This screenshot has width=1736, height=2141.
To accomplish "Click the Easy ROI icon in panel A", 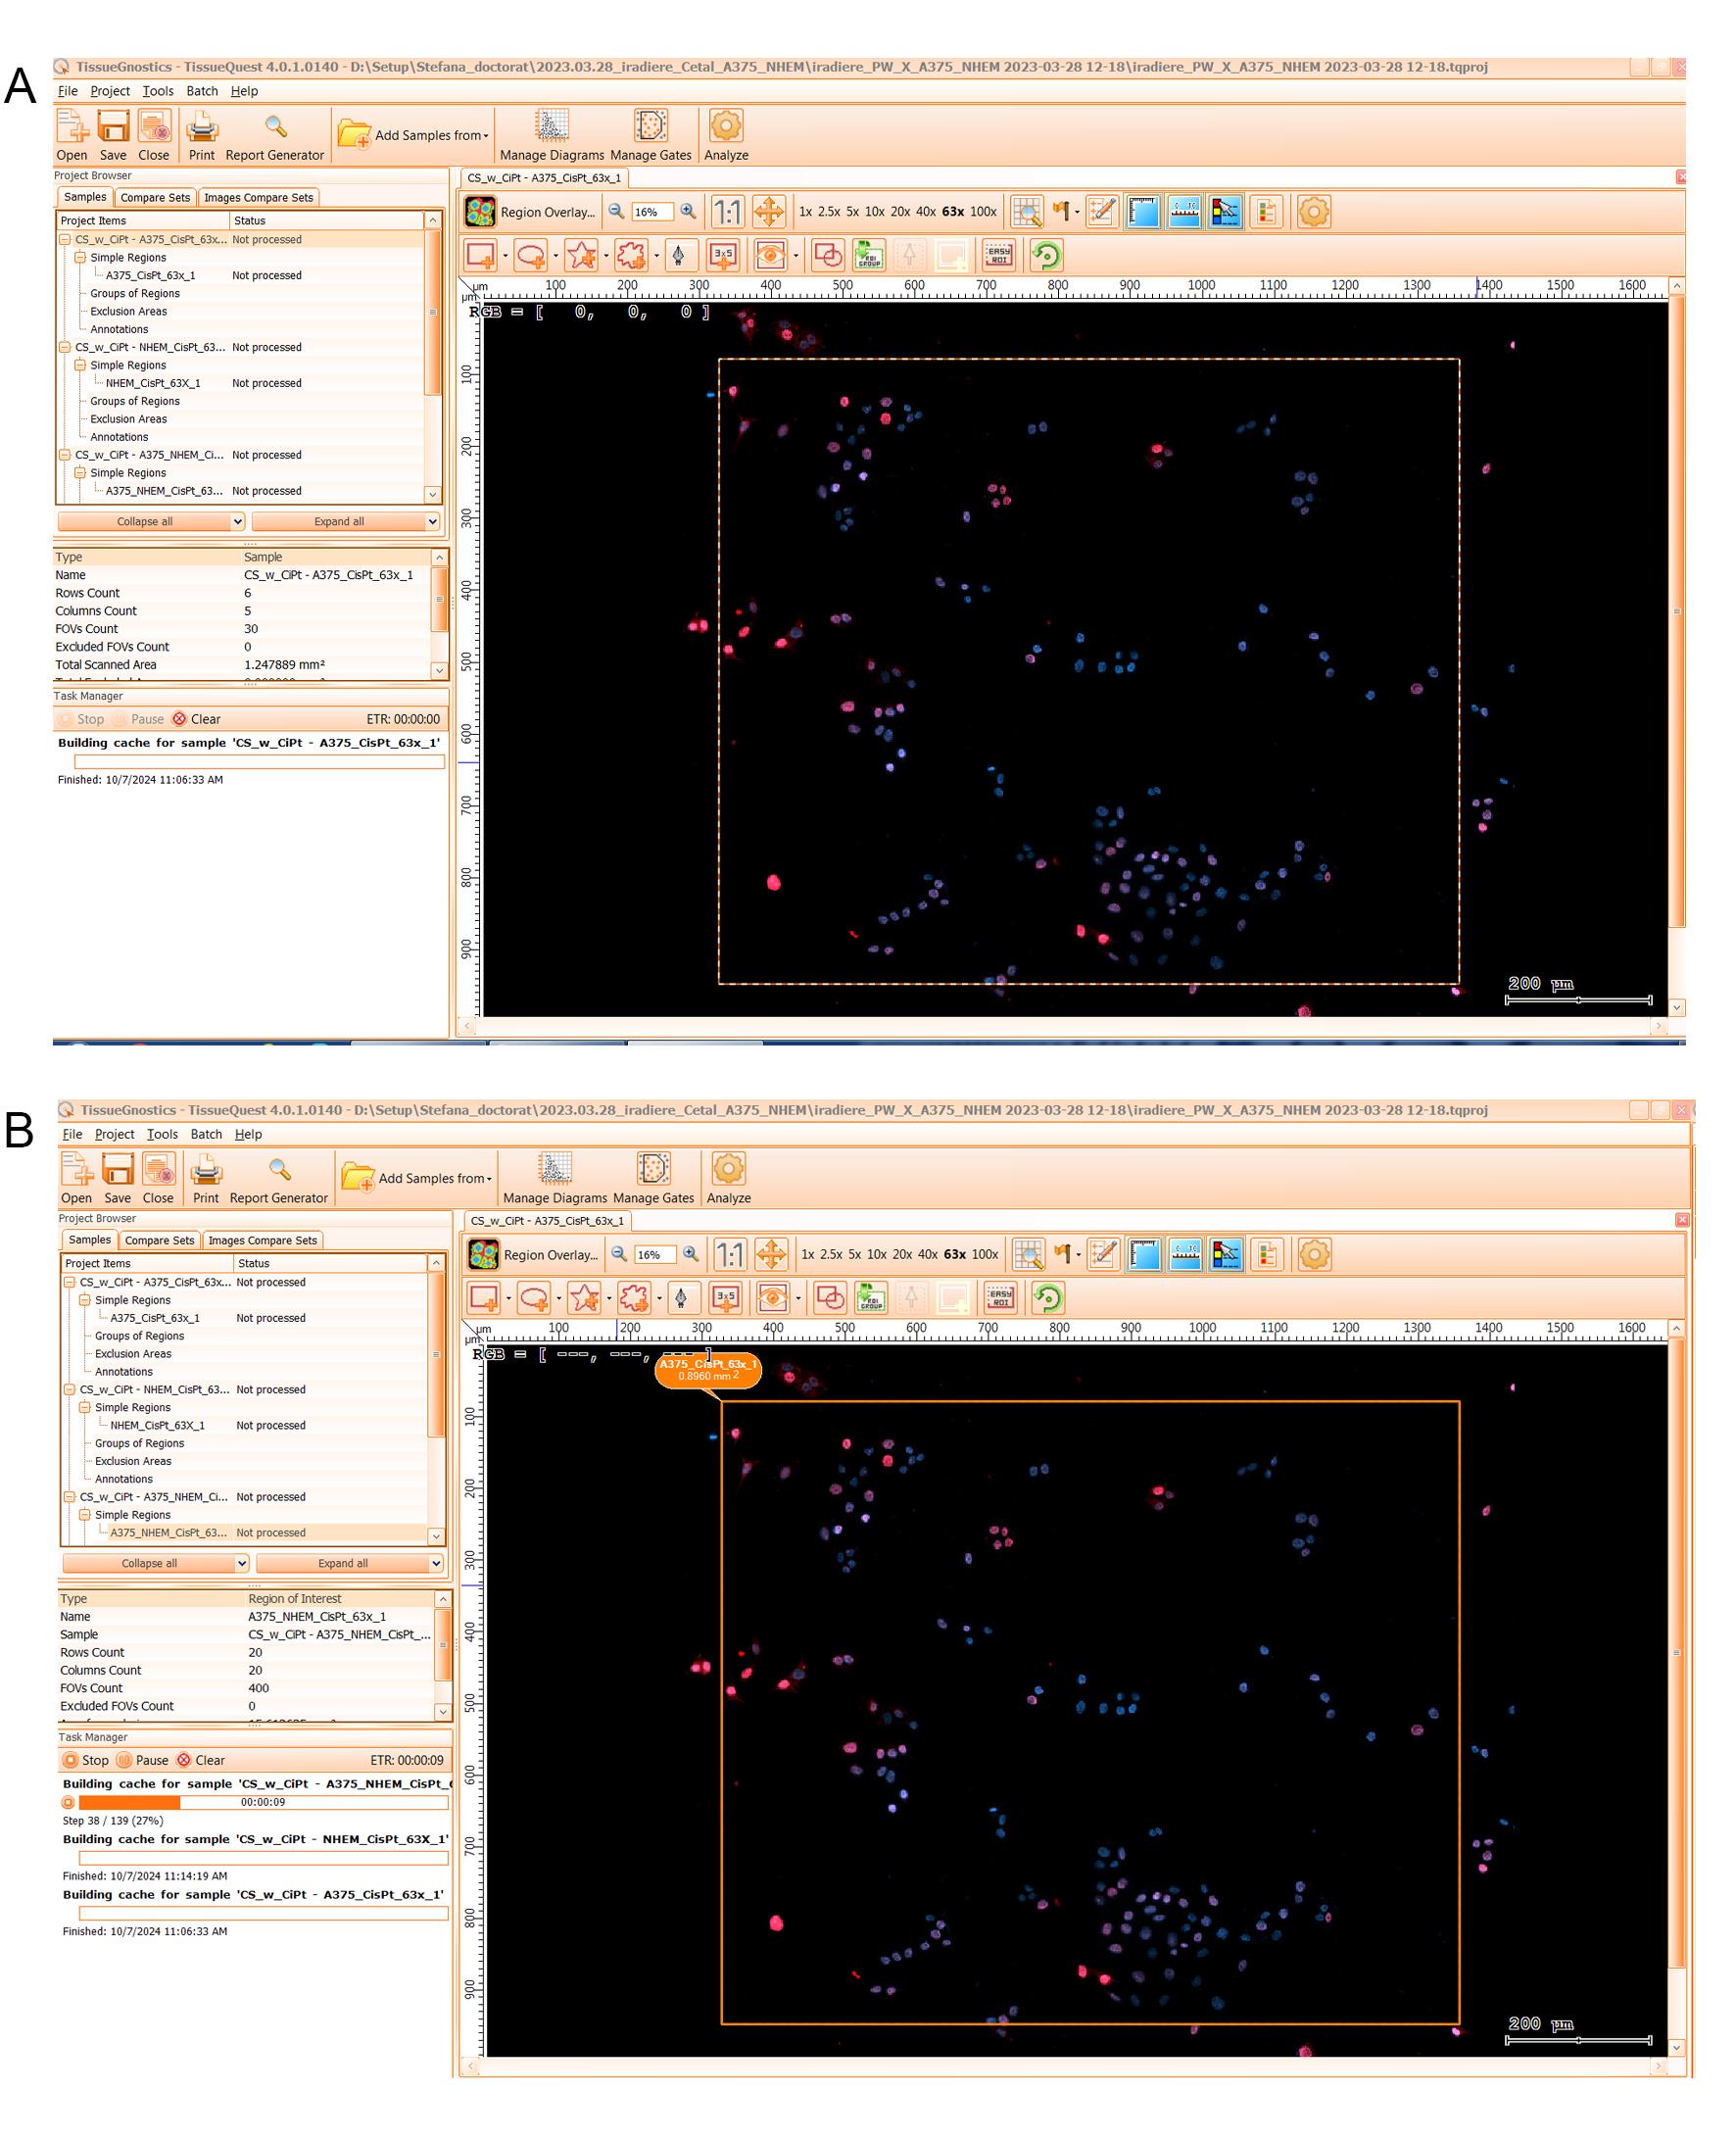I will point(998,255).
